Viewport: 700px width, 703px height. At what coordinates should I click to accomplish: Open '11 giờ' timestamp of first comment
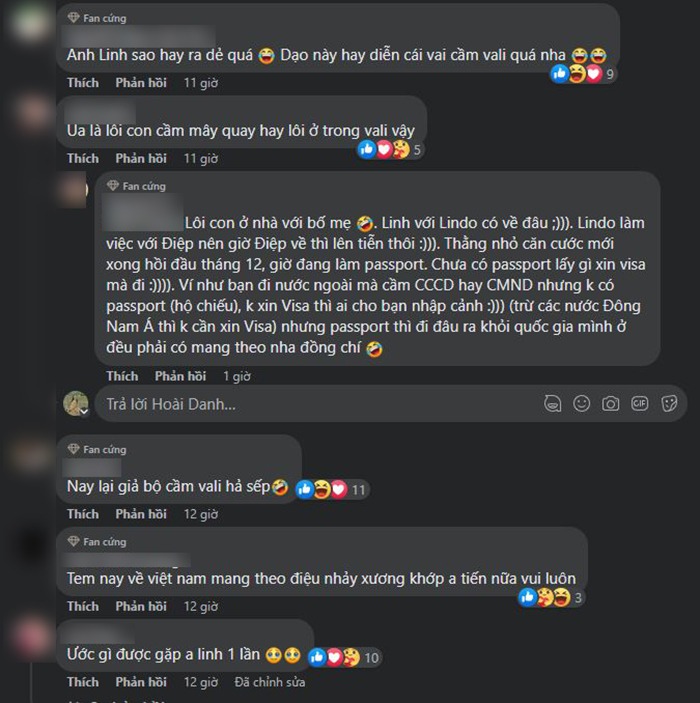pos(201,83)
